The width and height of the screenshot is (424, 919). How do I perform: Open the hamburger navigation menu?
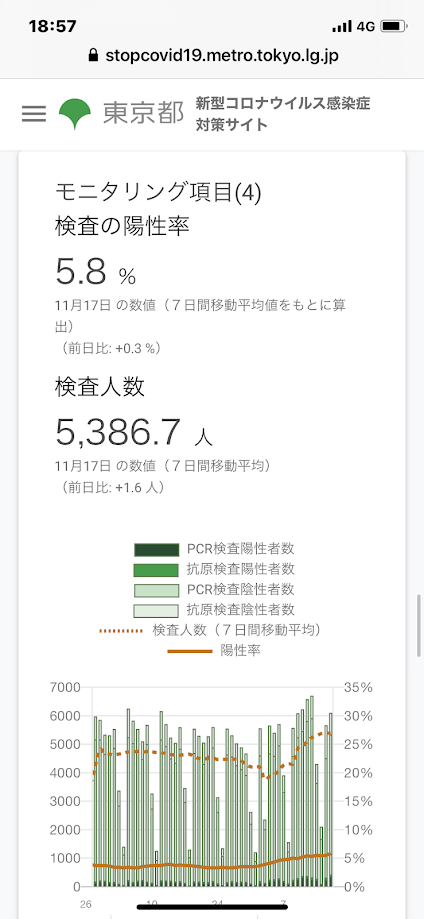point(33,114)
